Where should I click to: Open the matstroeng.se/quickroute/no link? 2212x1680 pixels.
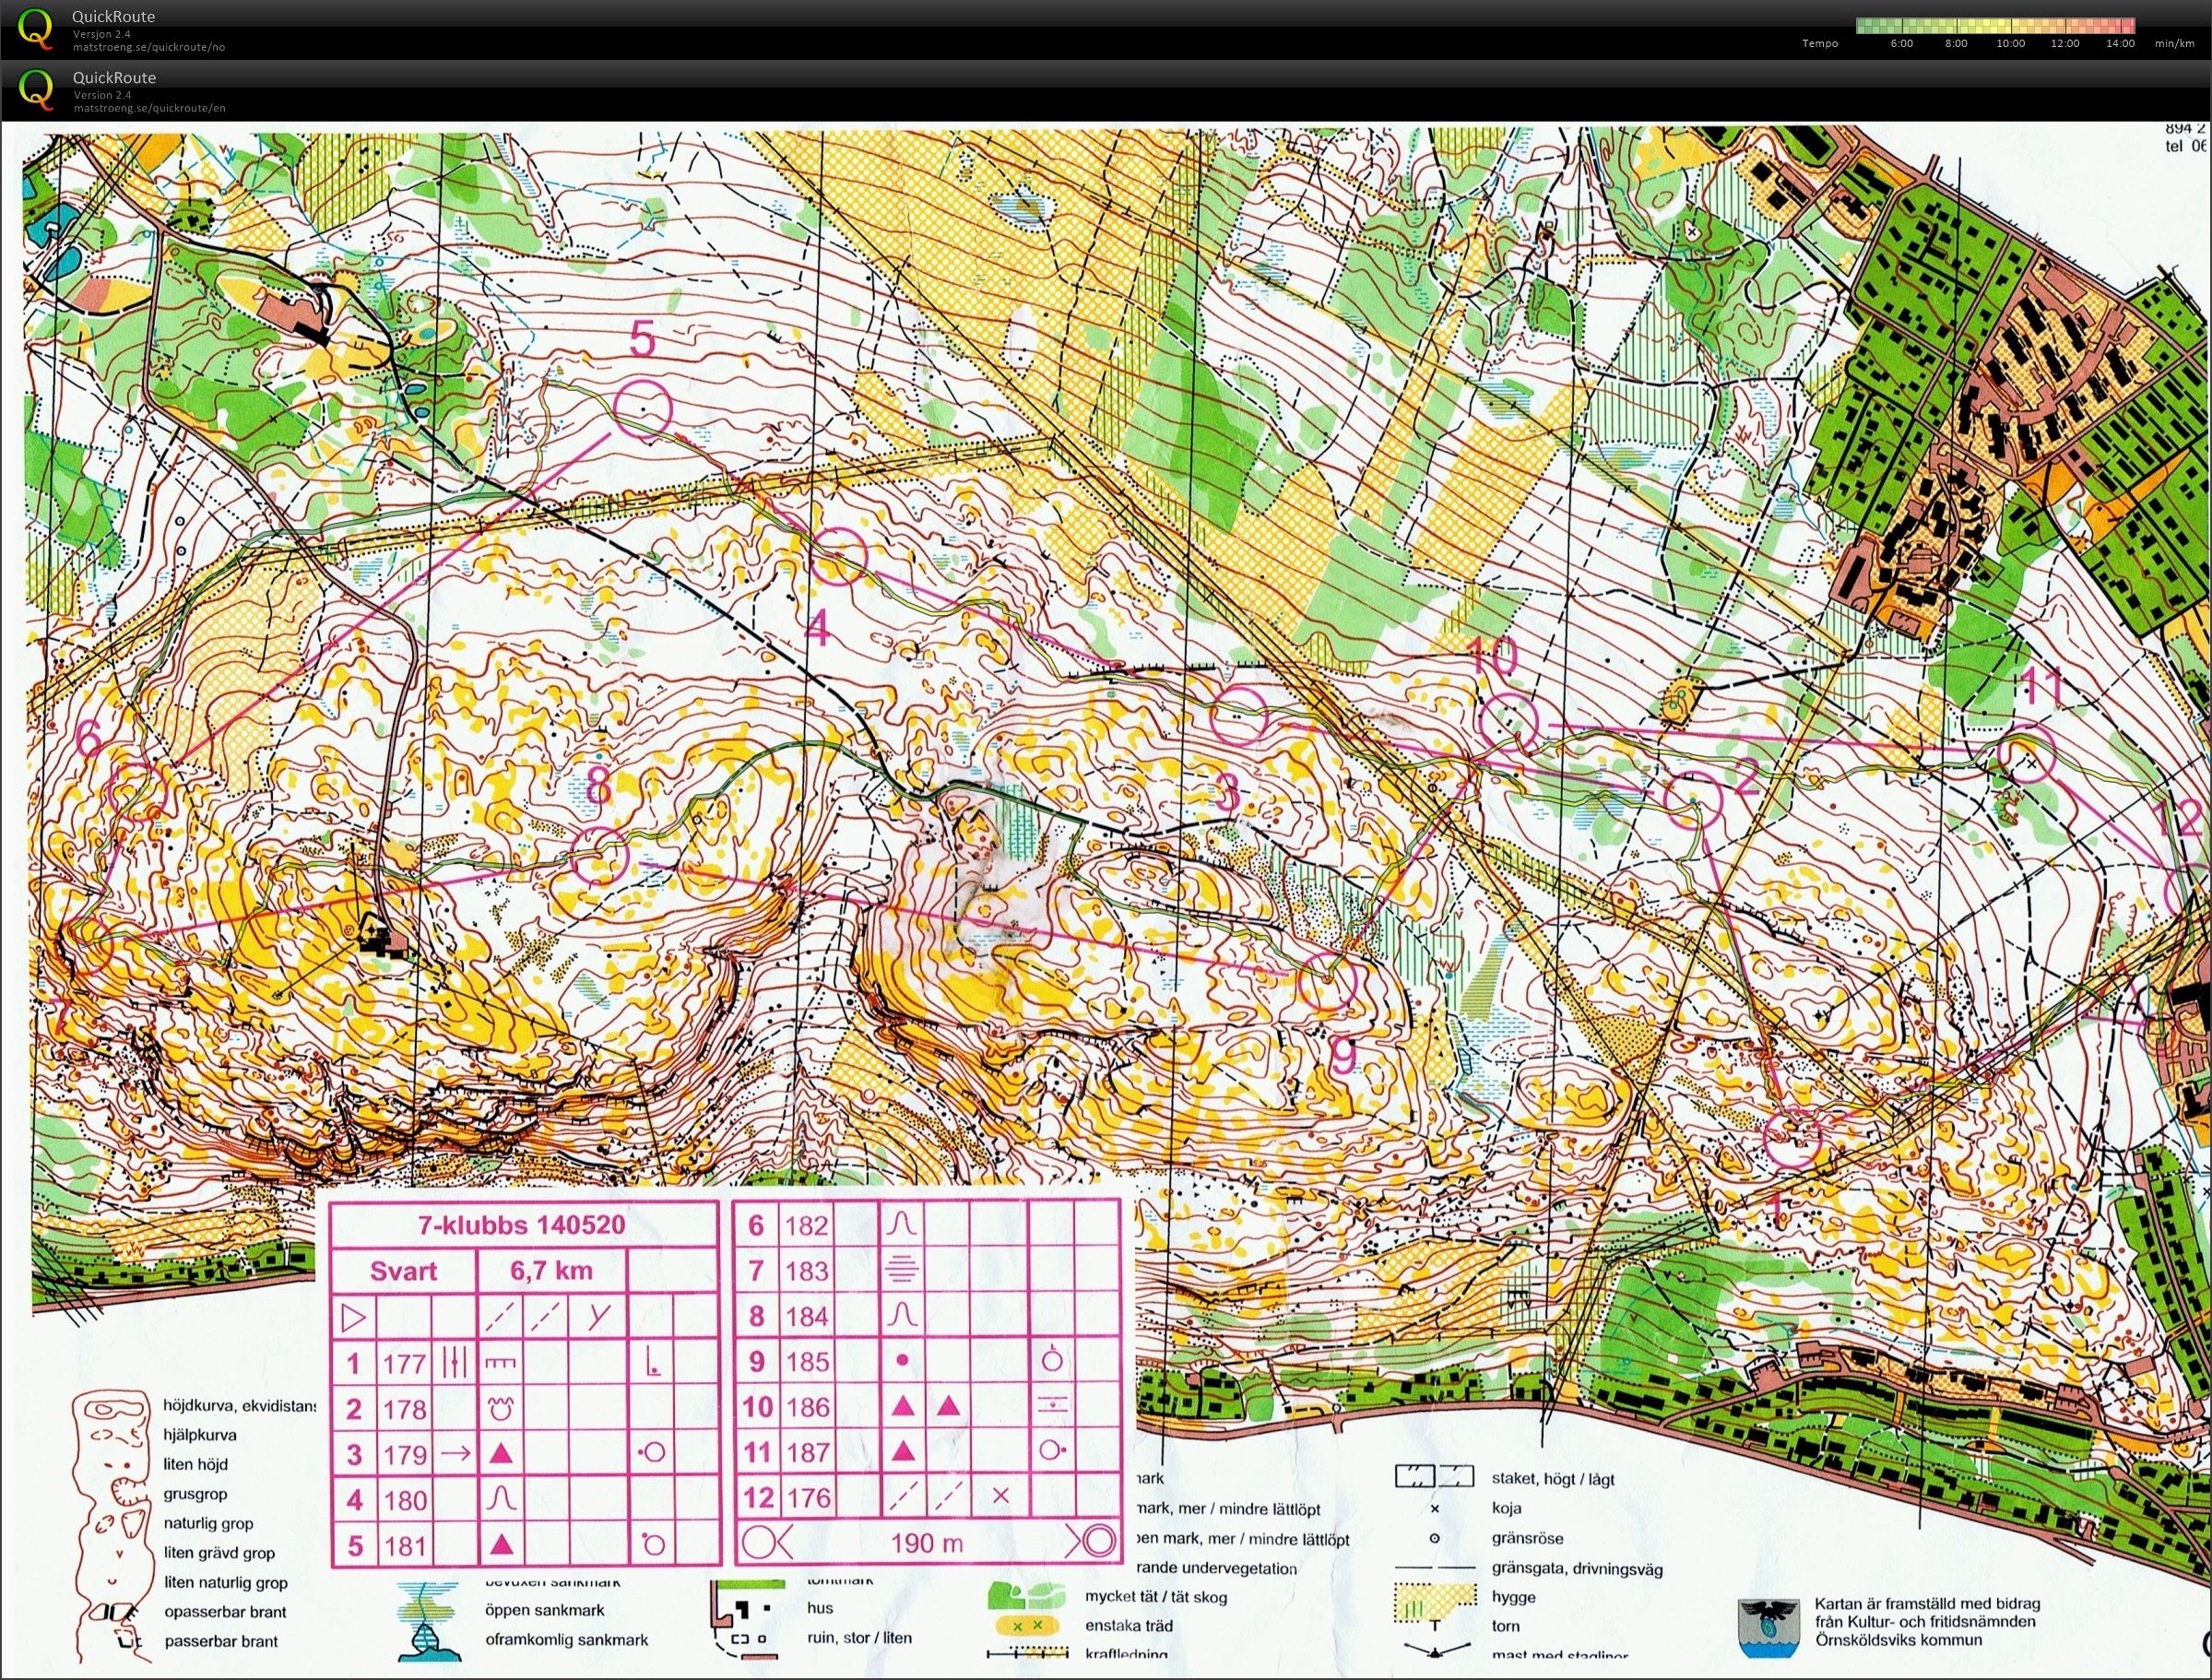(148, 47)
